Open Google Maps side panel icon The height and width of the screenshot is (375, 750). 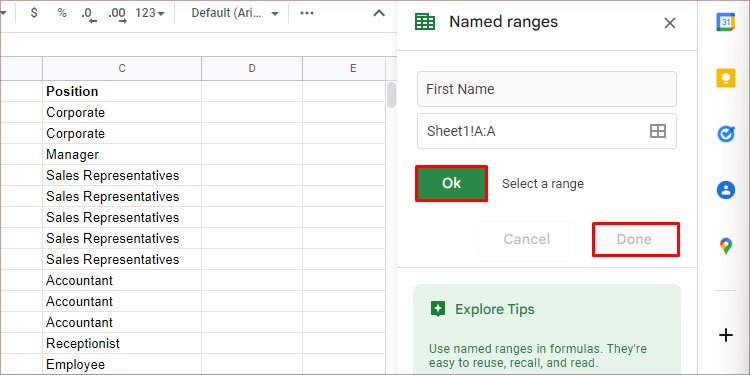point(725,247)
